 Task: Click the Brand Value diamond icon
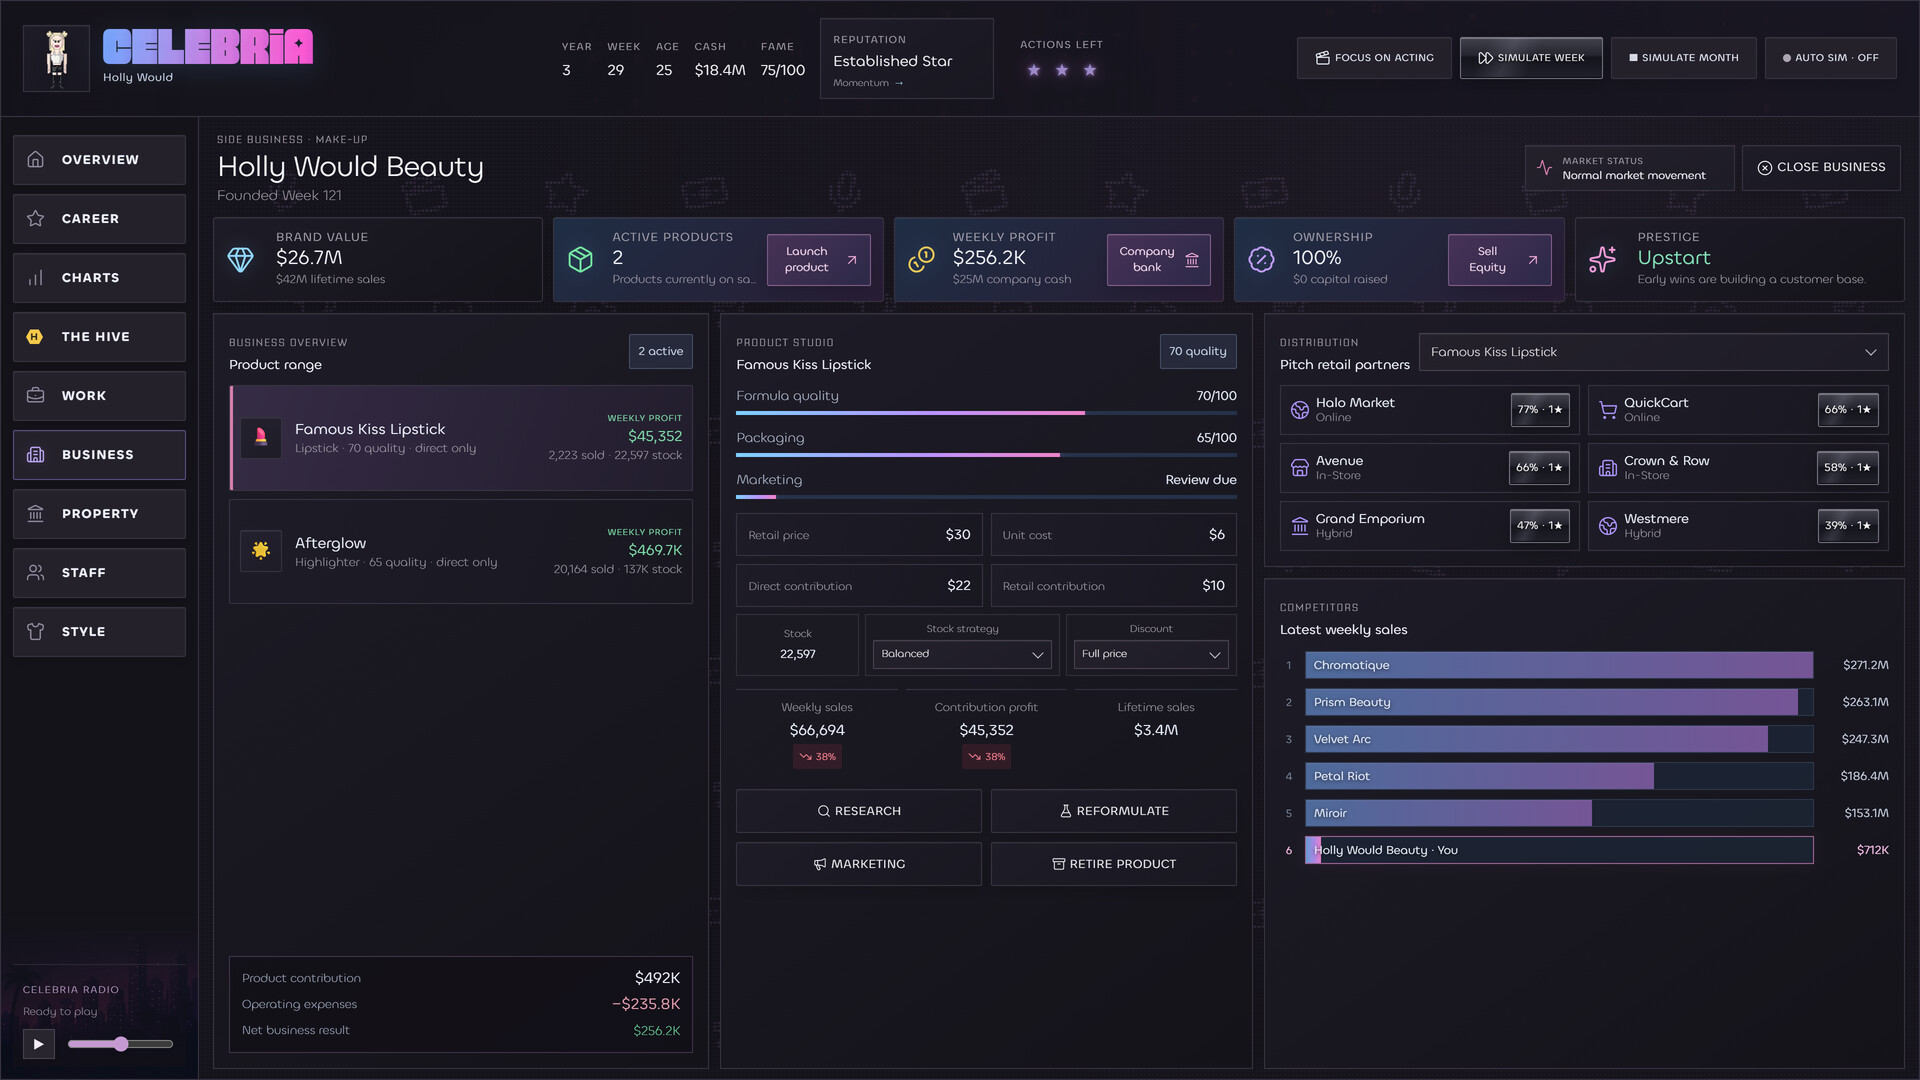(241, 260)
